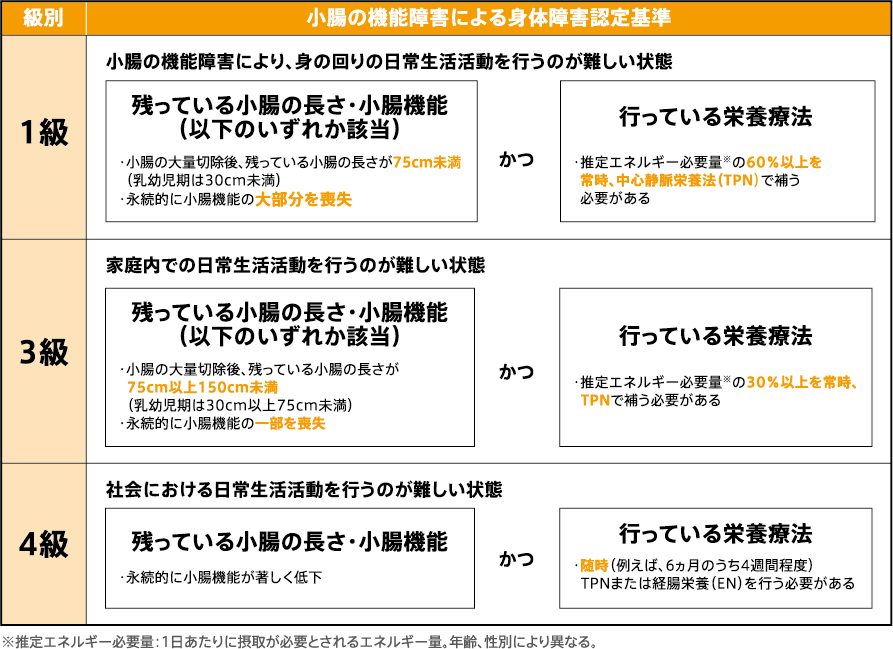Select the 1級 grade label
The image size is (893, 649).
tap(44, 133)
